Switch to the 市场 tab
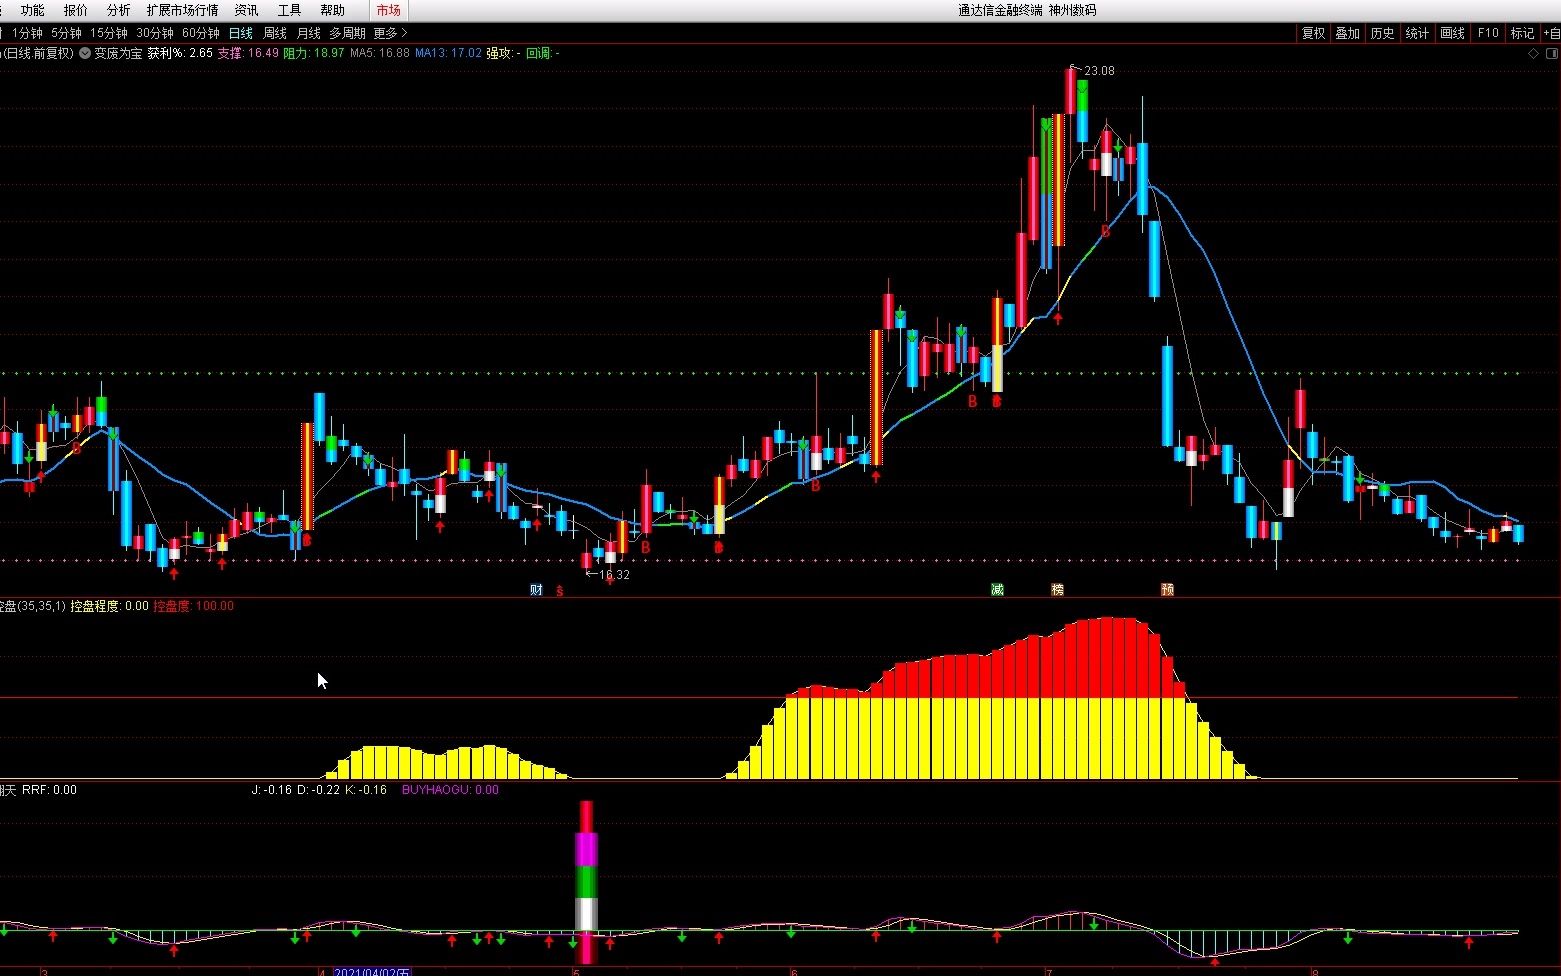The image size is (1561, 976). tap(389, 10)
